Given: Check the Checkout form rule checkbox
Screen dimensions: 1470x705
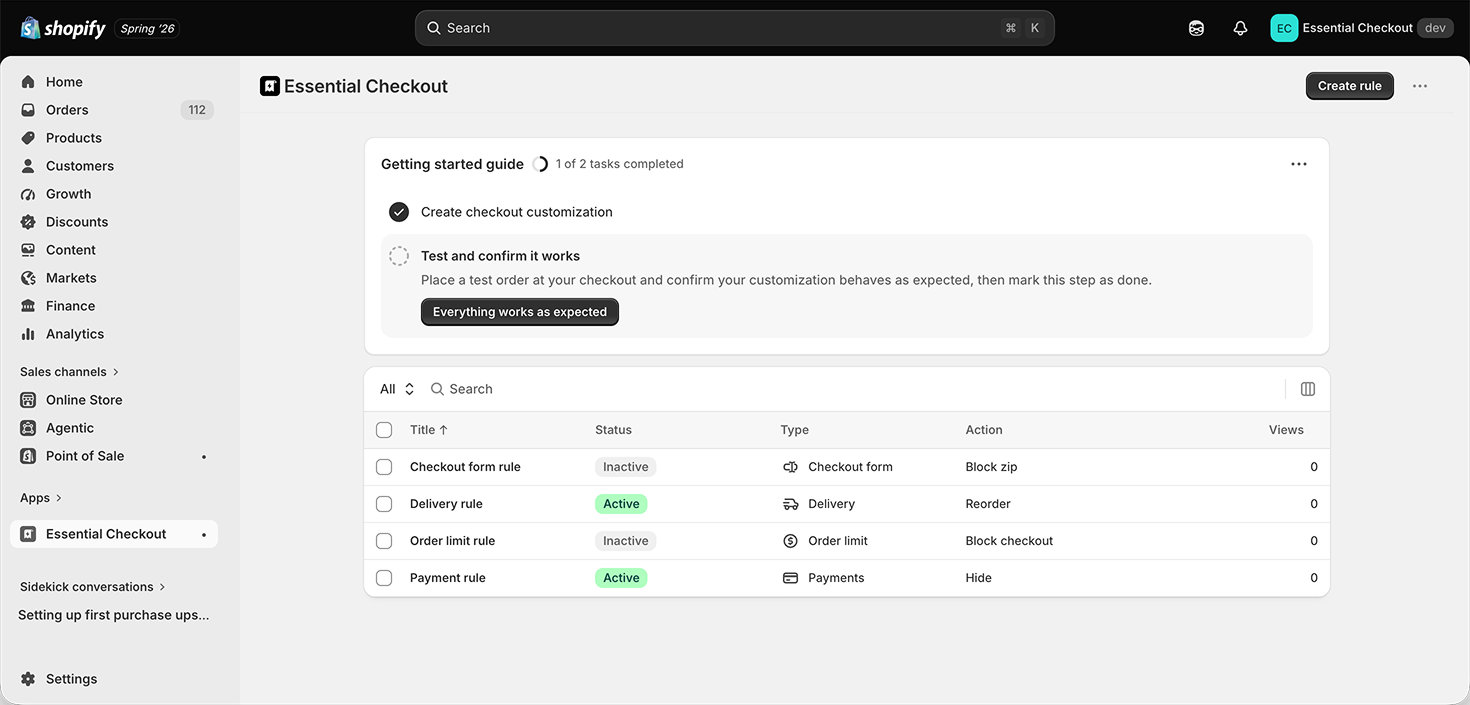Looking at the screenshot, I should tap(384, 467).
